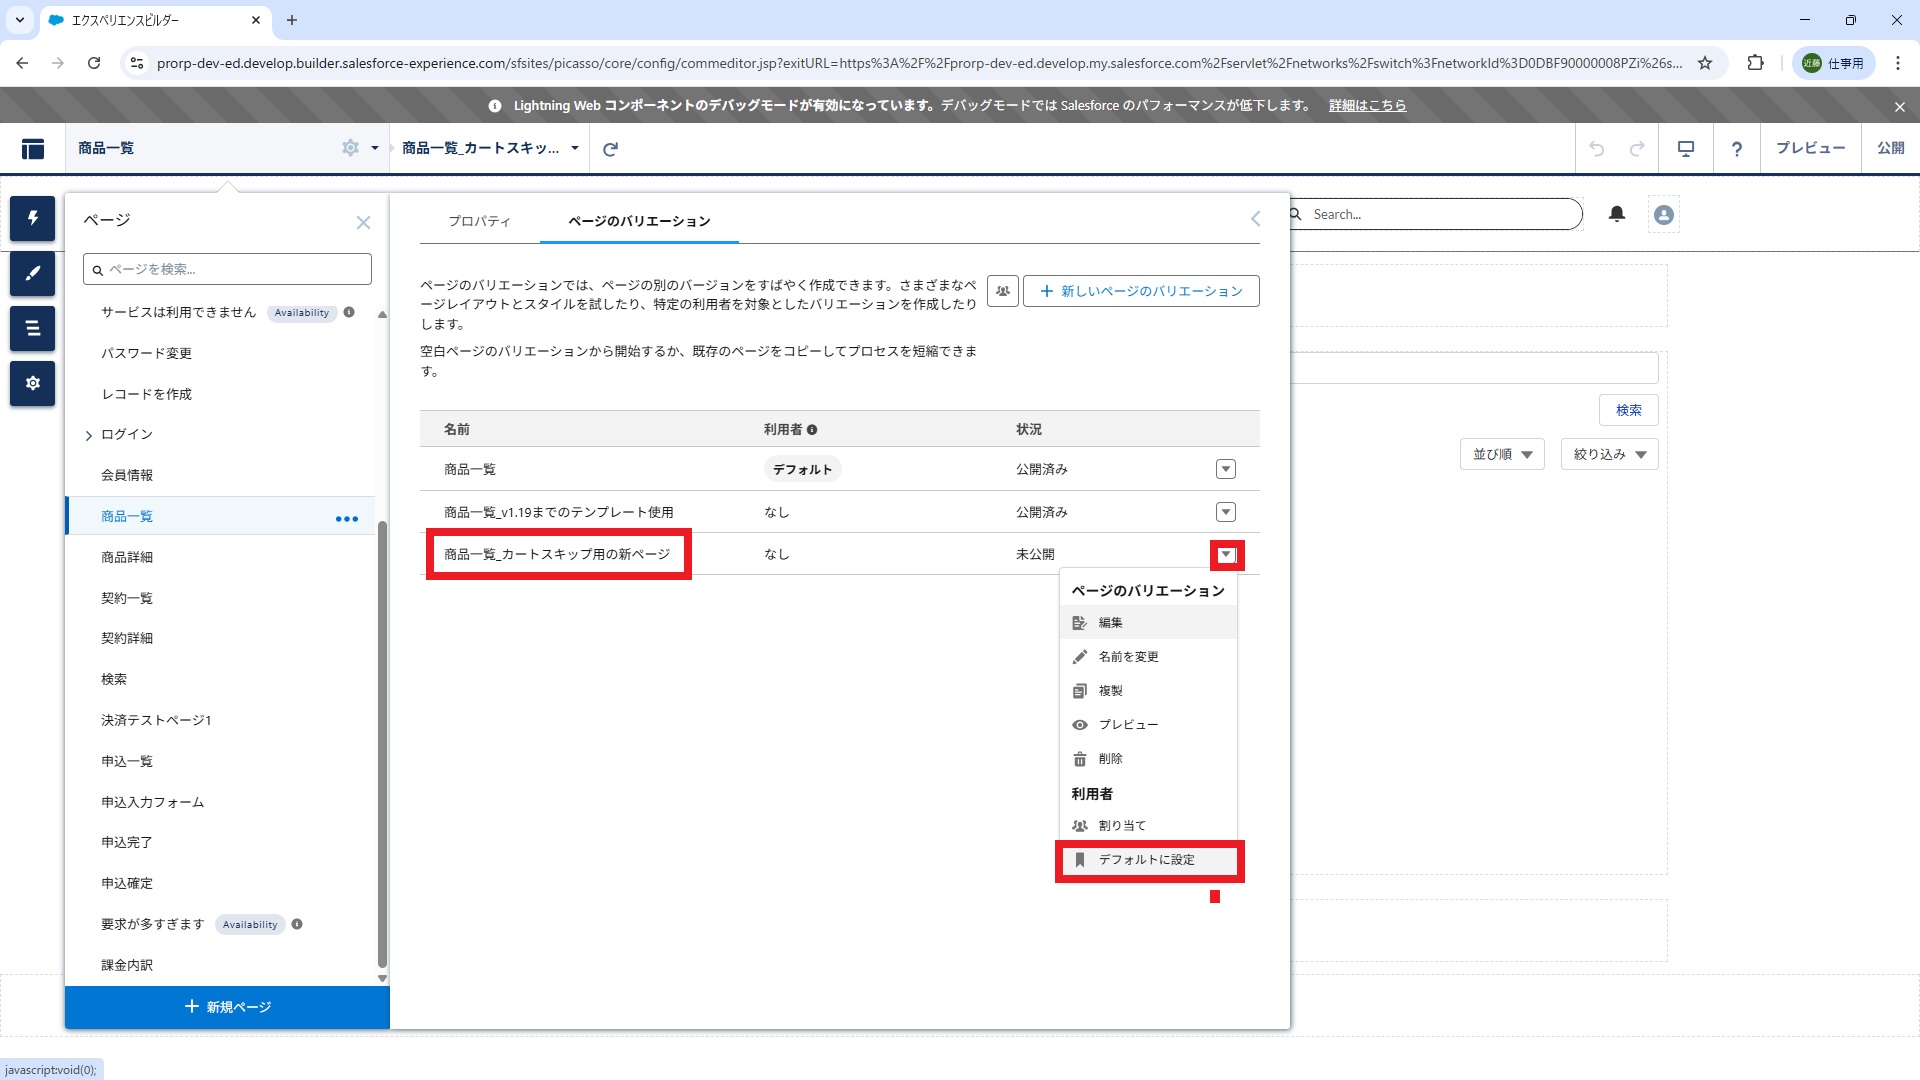Select デフォルトに設定 from the menu
Screen dimensions: 1920x1080
coord(1146,860)
